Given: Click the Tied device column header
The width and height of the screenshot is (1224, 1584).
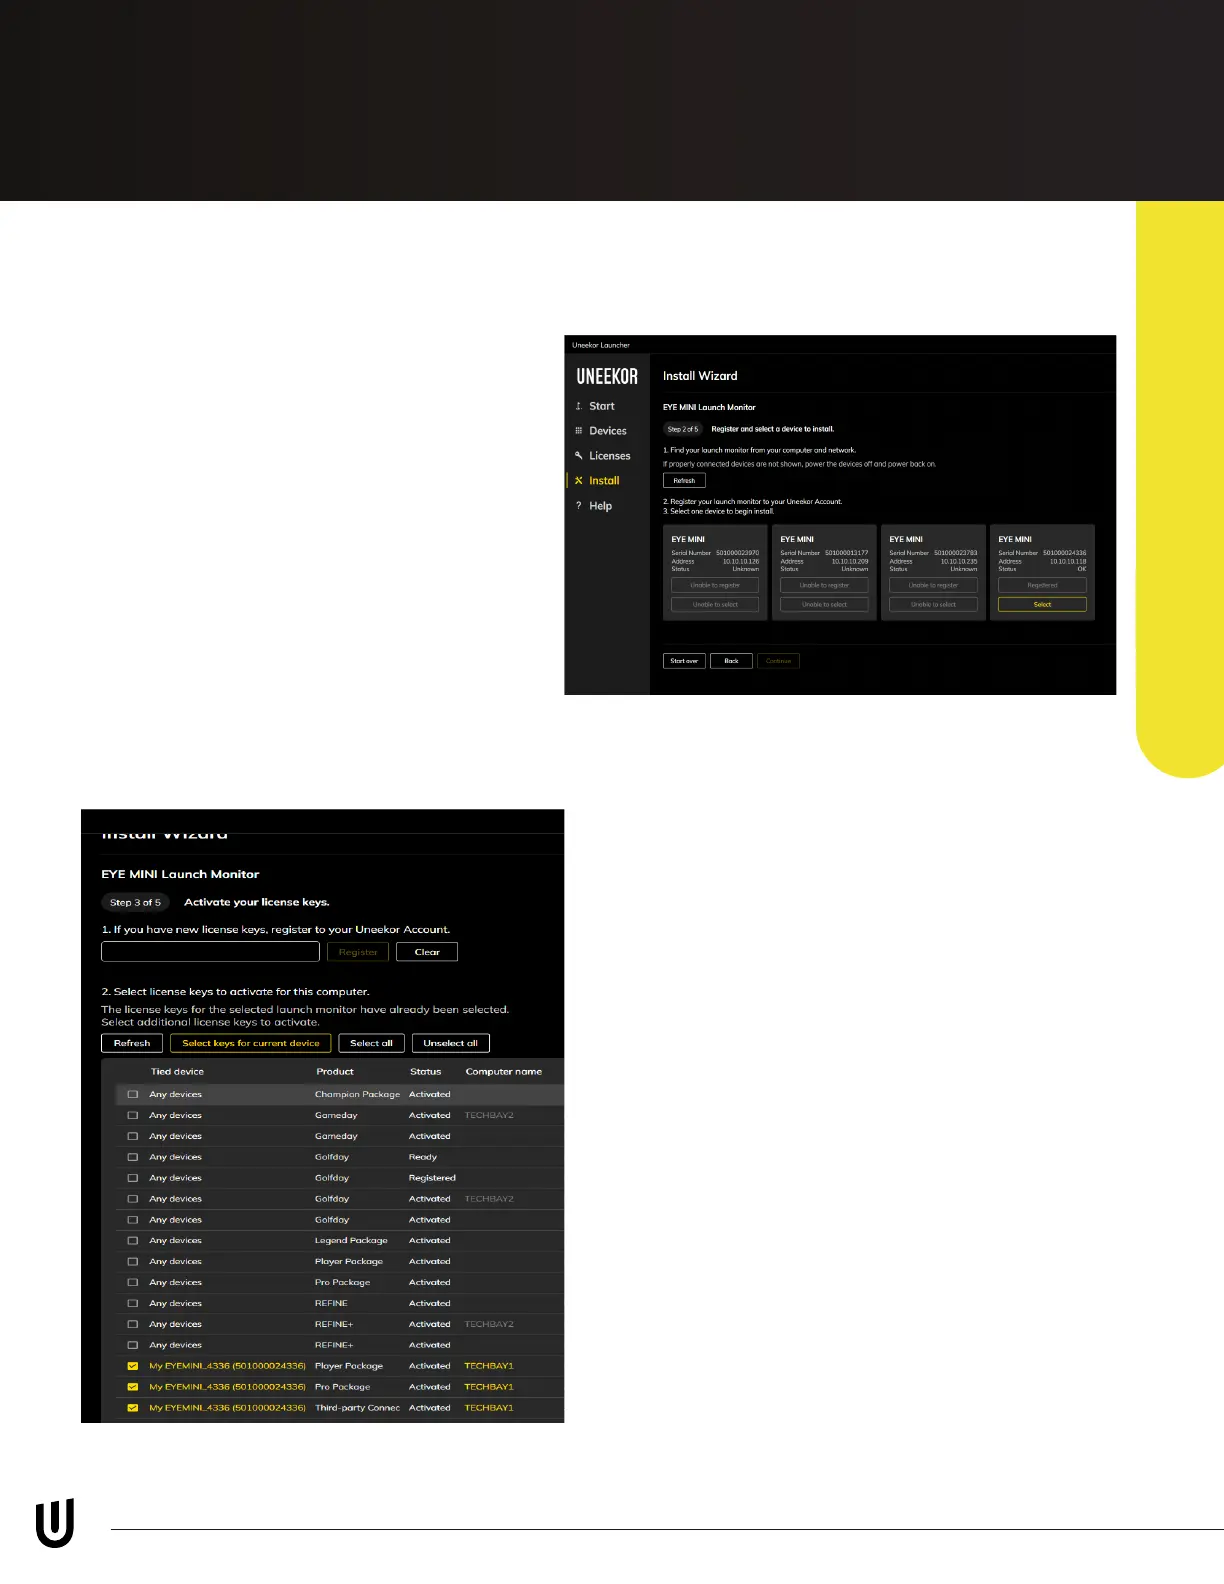Looking at the screenshot, I should tap(177, 1072).
